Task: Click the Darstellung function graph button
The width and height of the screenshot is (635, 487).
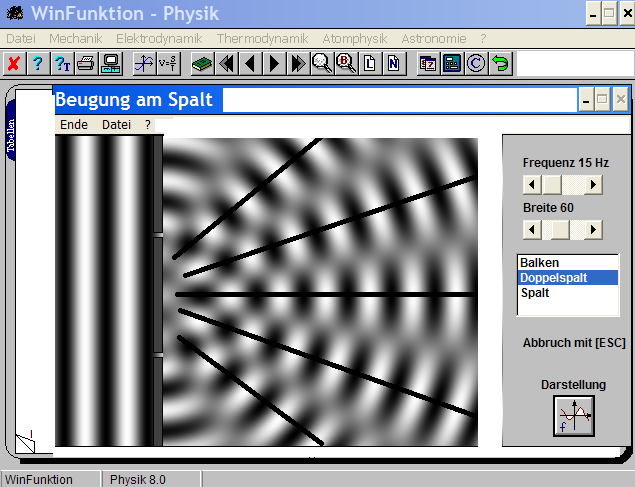Action: click(574, 416)
